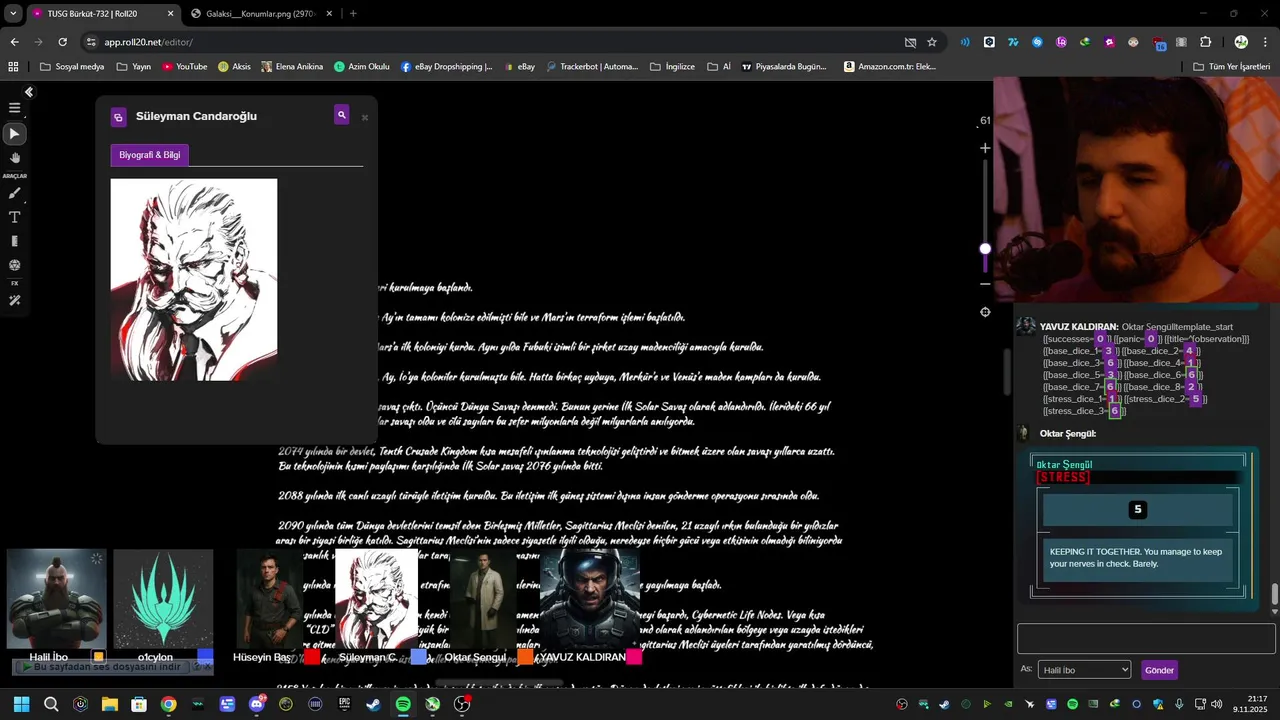Click the chat message input box

click(x=1146, y=639)
